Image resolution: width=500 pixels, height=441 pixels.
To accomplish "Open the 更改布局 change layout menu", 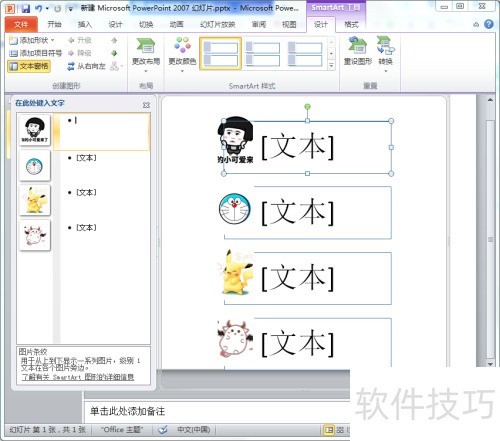I will tap(146, 55).
